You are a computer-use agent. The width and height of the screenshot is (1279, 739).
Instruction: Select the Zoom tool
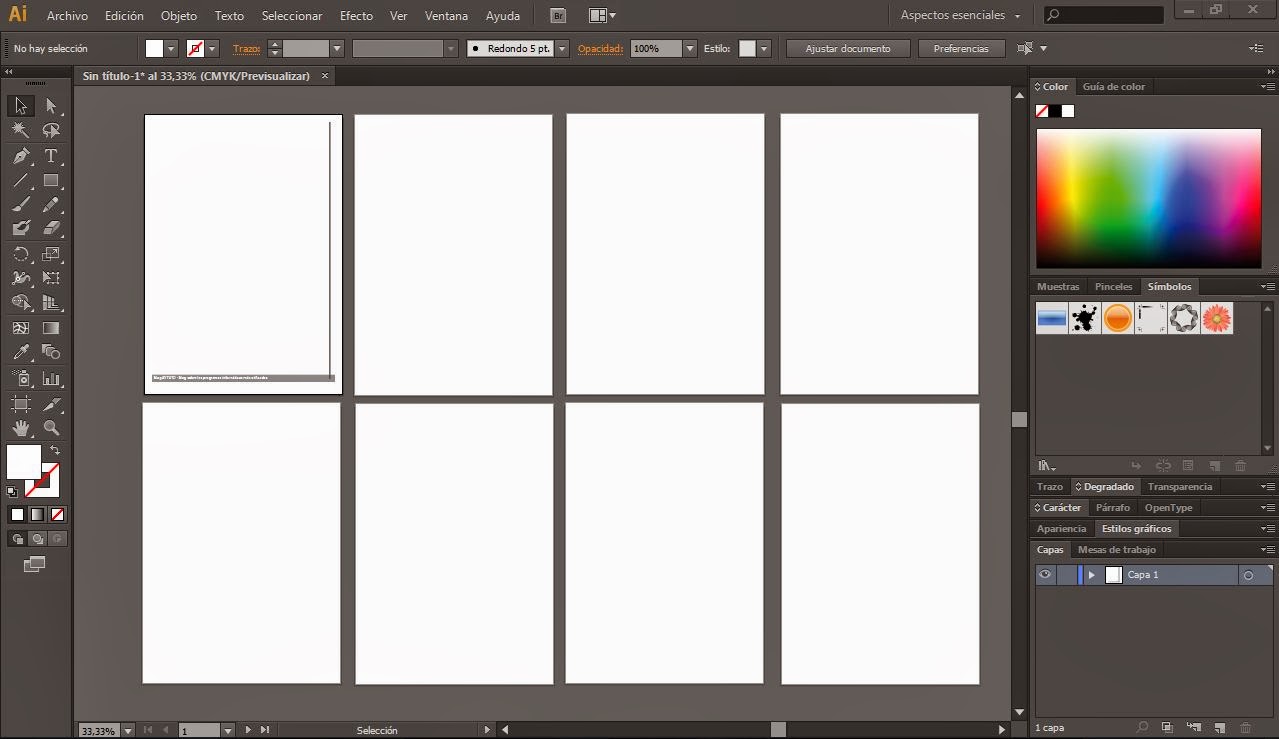point(49,428)
